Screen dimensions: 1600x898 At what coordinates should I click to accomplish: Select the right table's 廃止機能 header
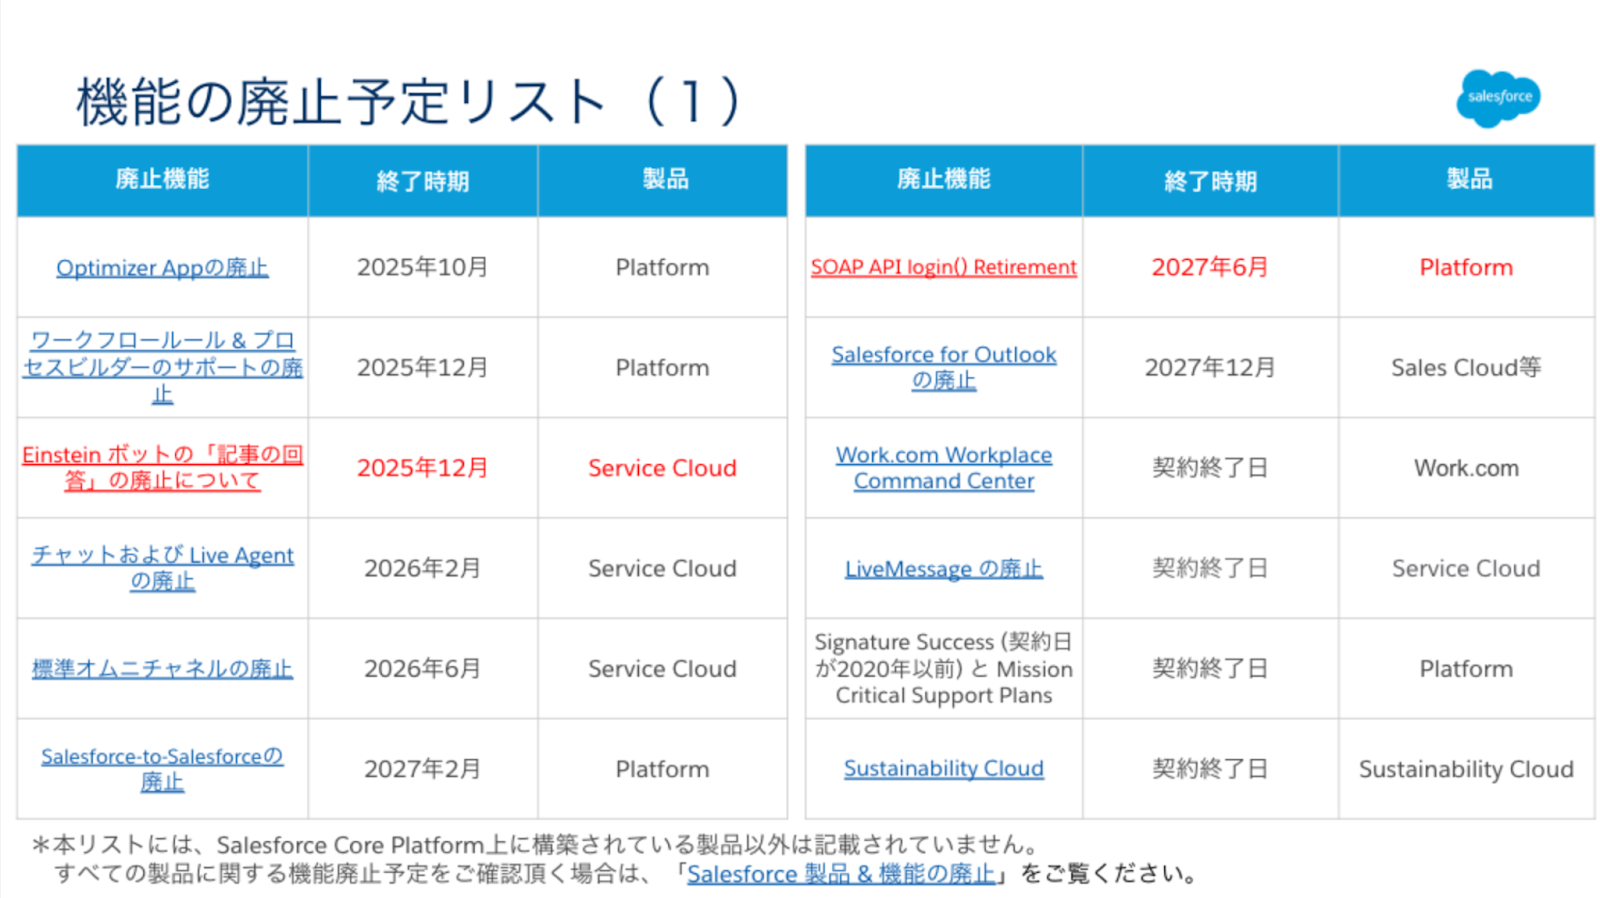point(943,179)
